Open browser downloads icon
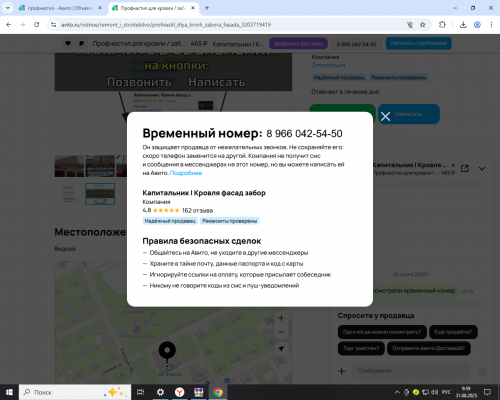This screenshot has height=400, width=500. click(x=463, y=25)
